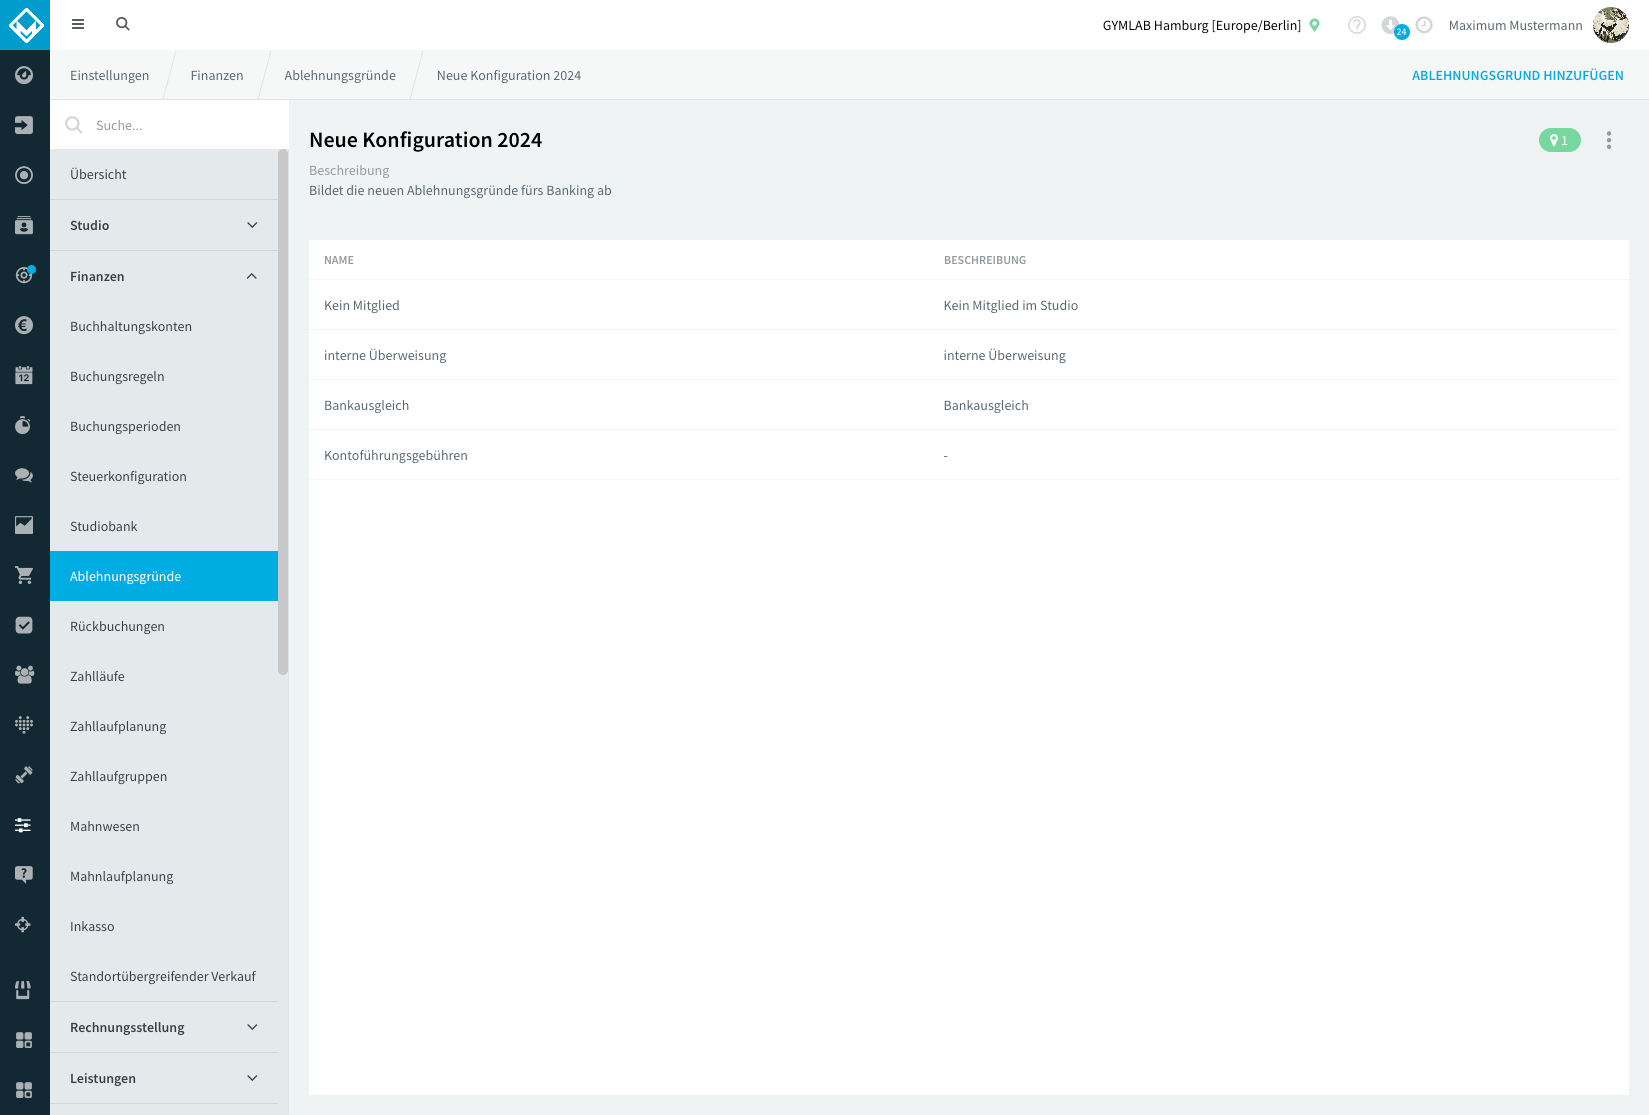The image size is (1649, 1115).
Task: Open the help question mark icon
Action: (x=1357, y=25)
